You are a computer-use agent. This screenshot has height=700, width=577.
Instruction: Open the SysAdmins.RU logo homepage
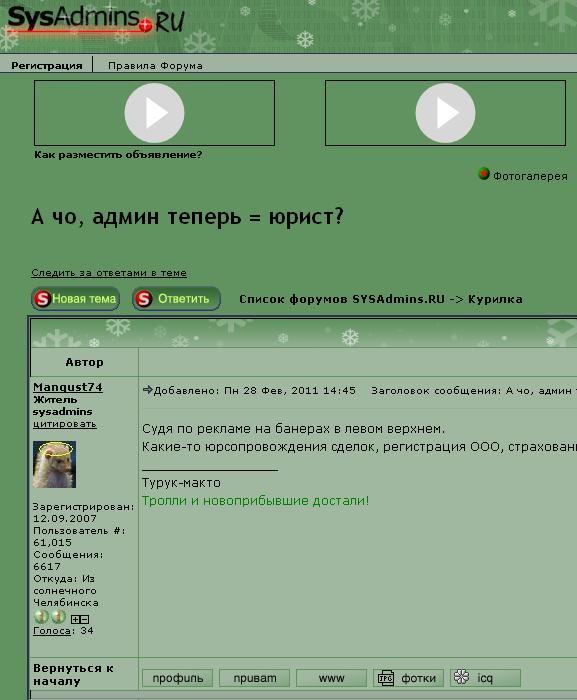point(96,20)
